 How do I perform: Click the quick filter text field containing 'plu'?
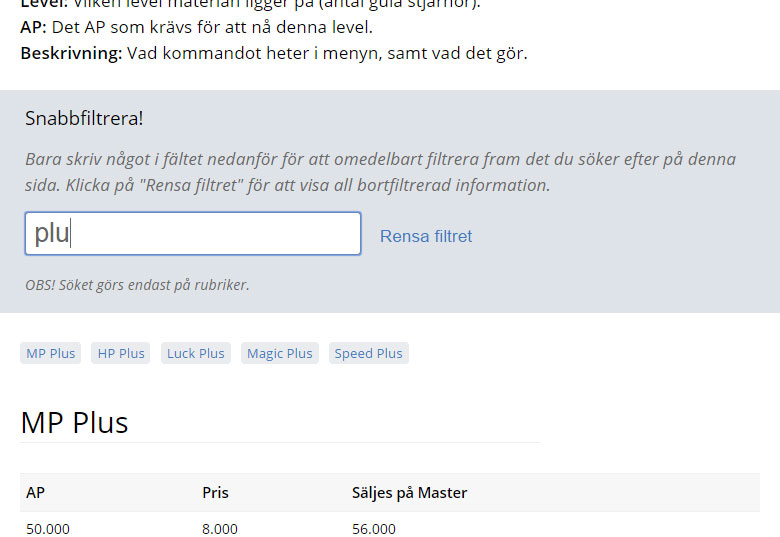192,234
